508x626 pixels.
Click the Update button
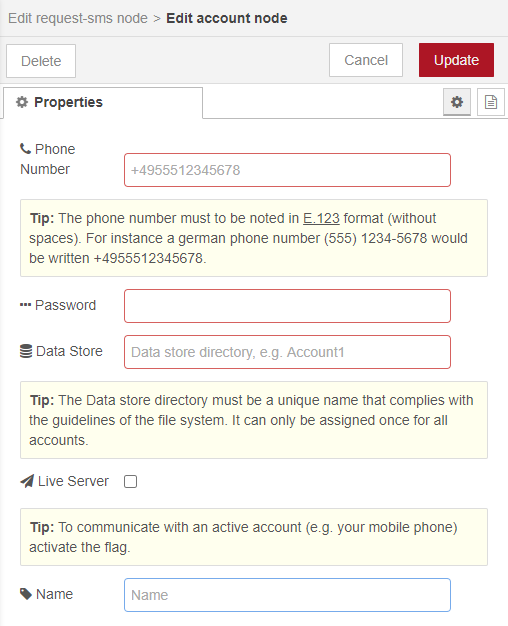click(x=456, y=60)
